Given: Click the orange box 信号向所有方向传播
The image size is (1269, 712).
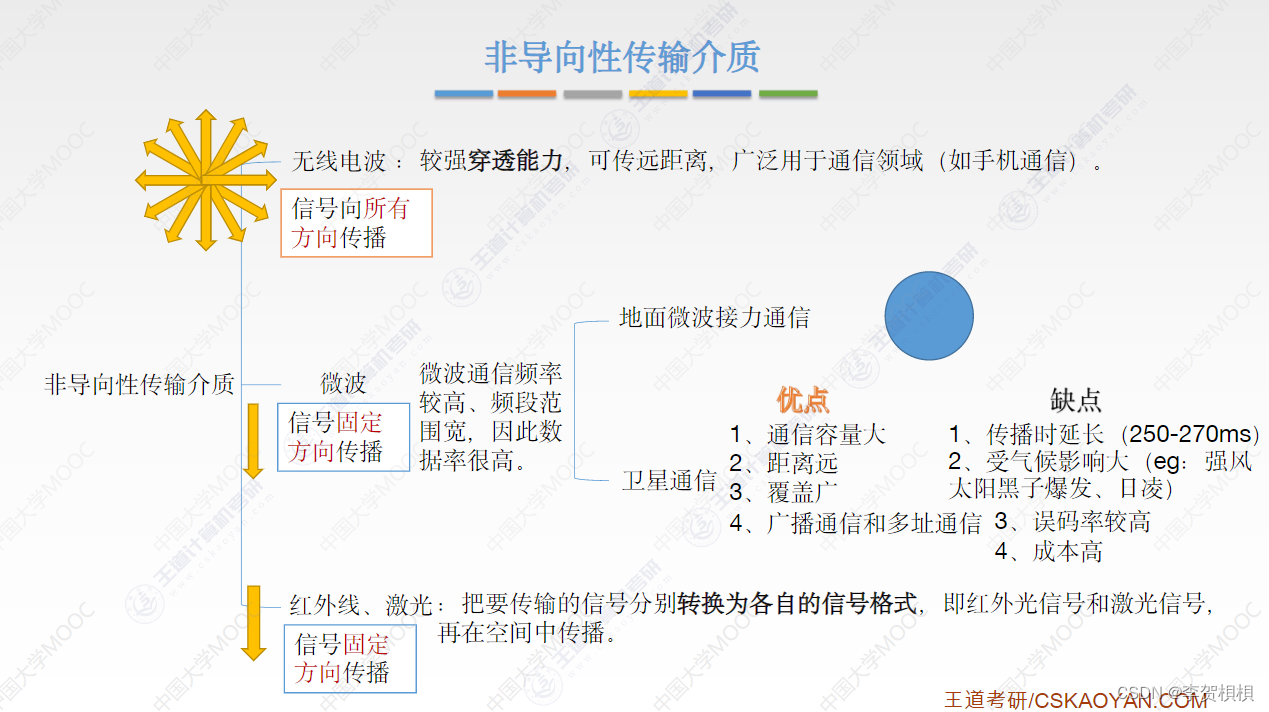Looking at the screenshot, I should click(x=356, y=223).
